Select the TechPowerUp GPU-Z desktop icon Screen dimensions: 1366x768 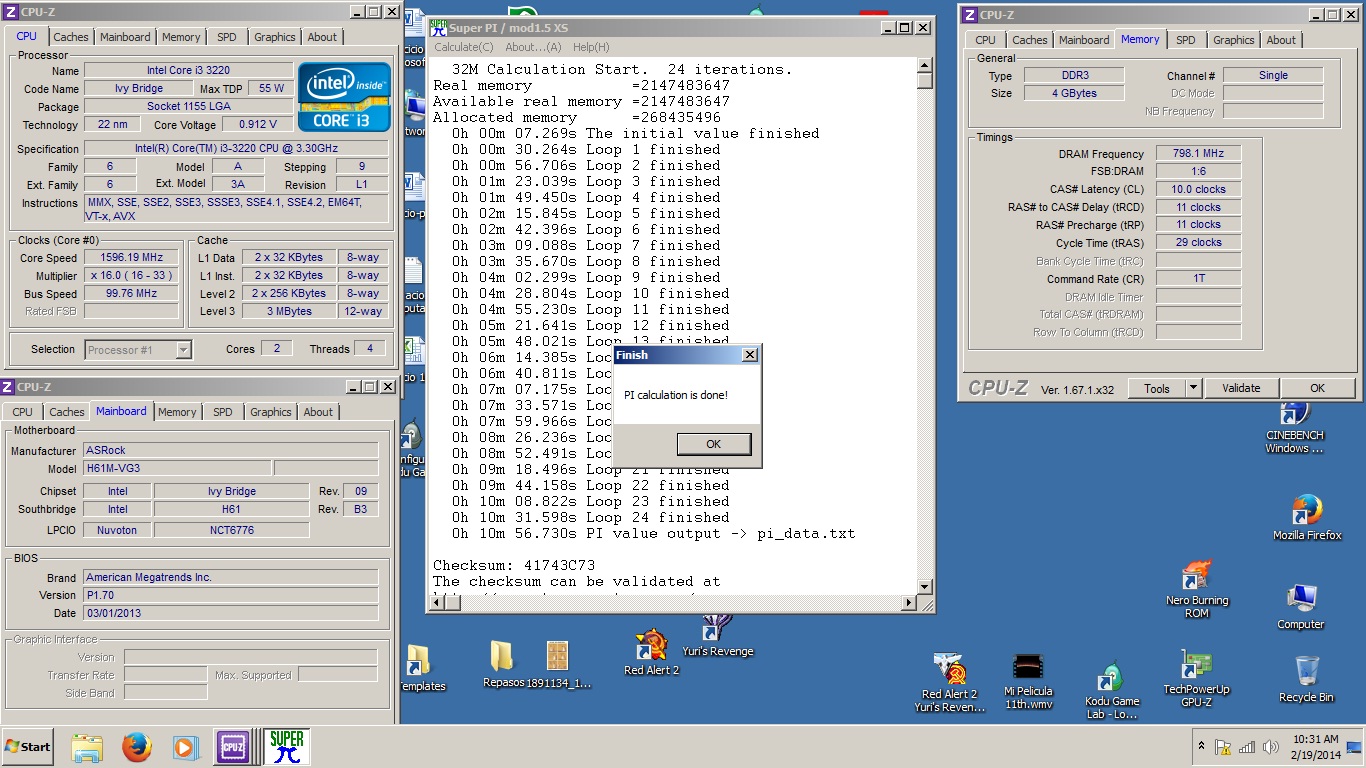[1196, 678]
